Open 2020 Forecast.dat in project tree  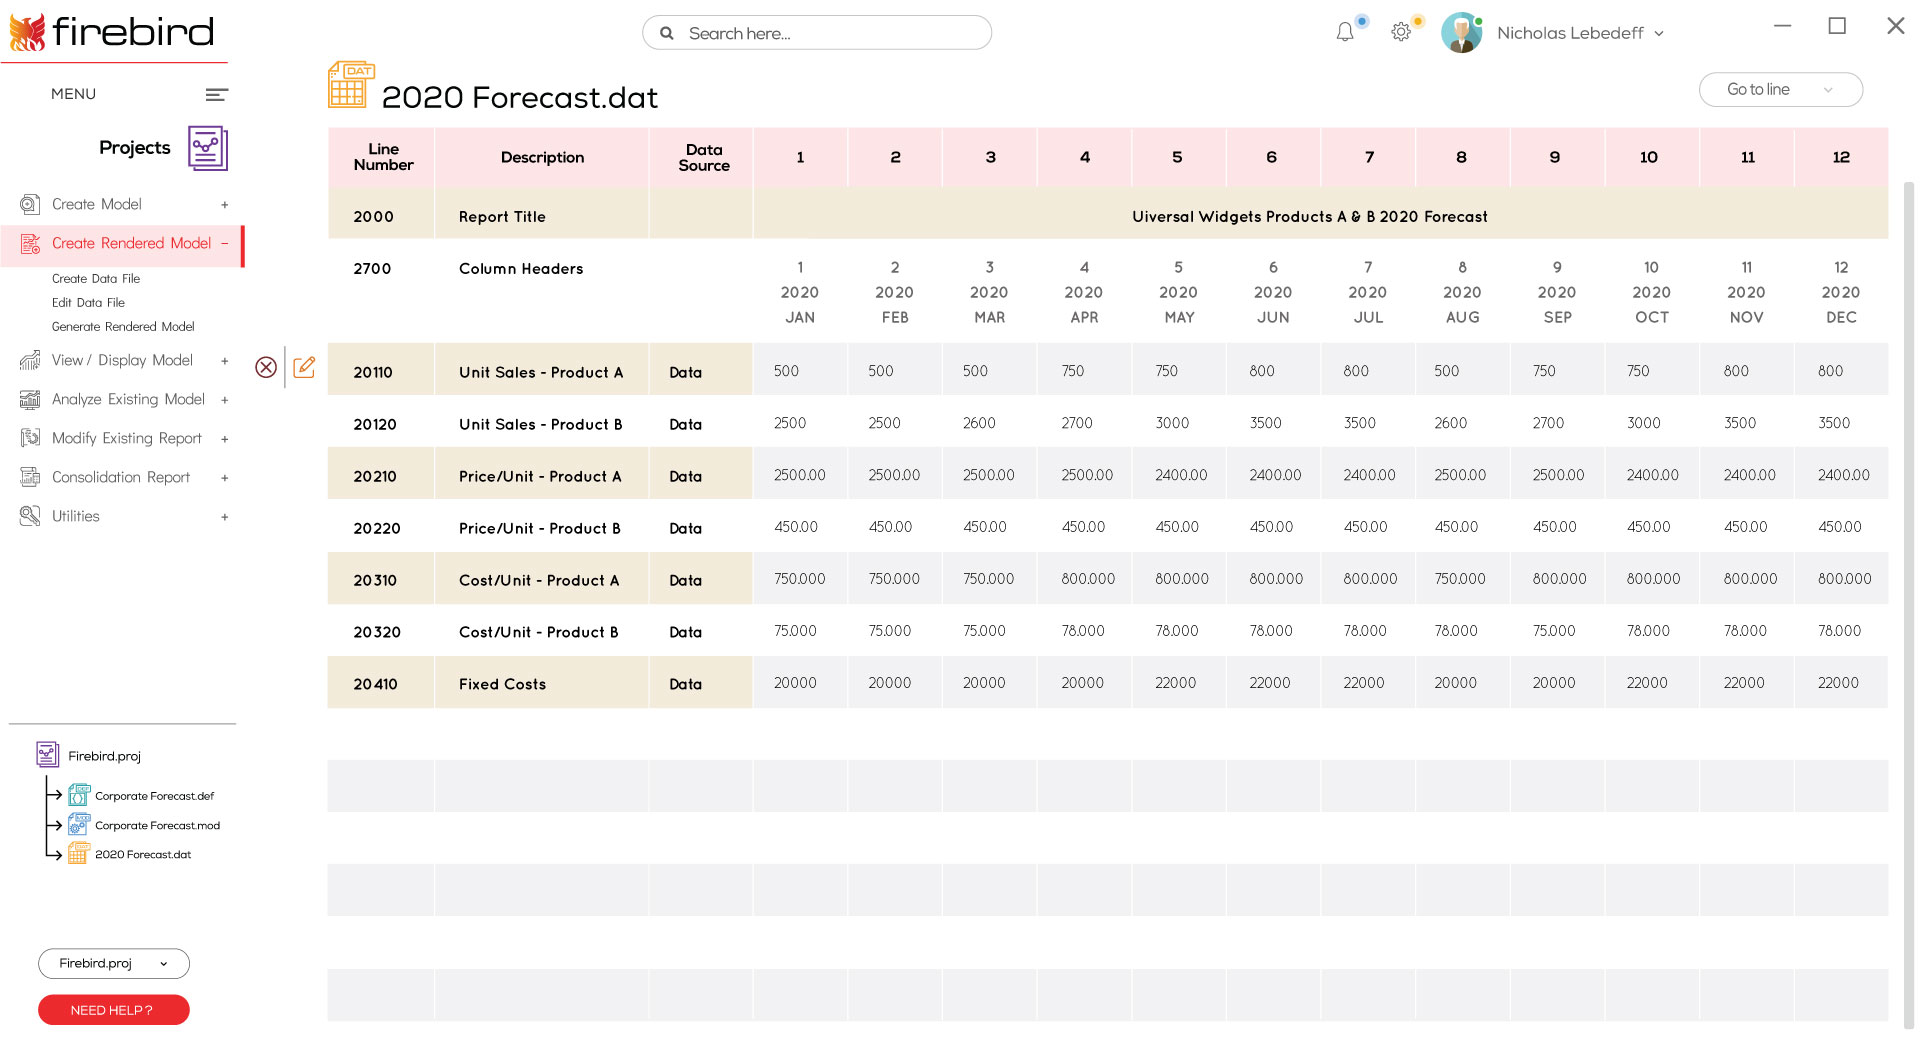pyautogui.click(x=143, y=854)
